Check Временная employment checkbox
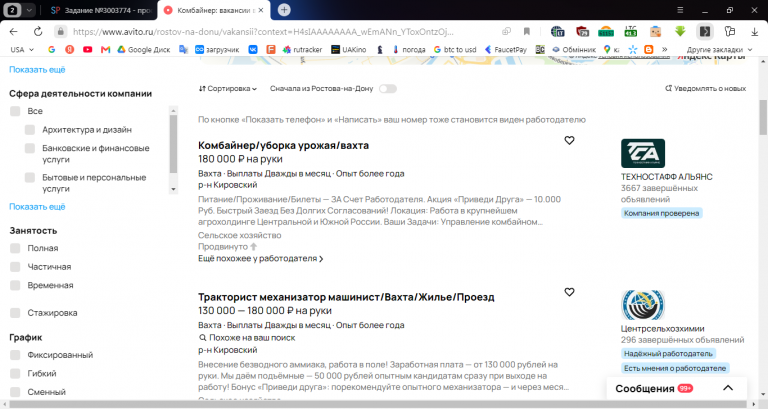Viewport: 768px width, 409px height. (x=15, y=286)
